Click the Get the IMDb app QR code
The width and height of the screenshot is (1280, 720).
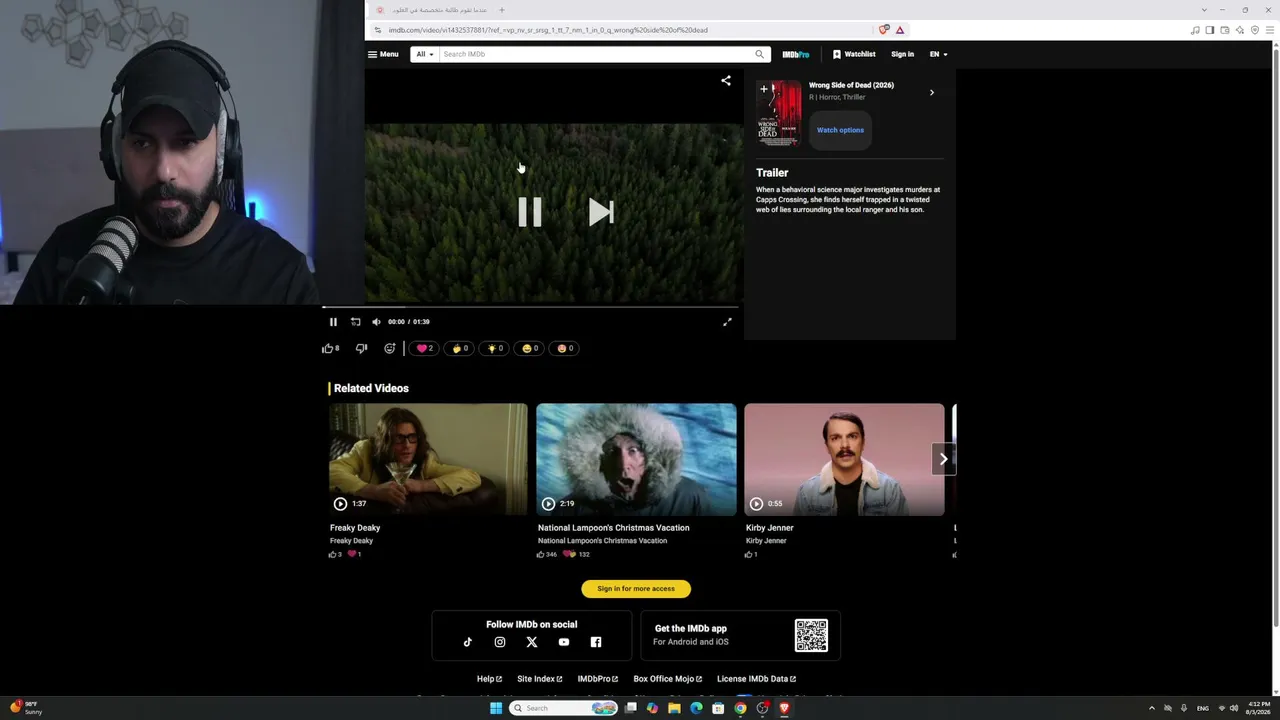coord(811,636)
